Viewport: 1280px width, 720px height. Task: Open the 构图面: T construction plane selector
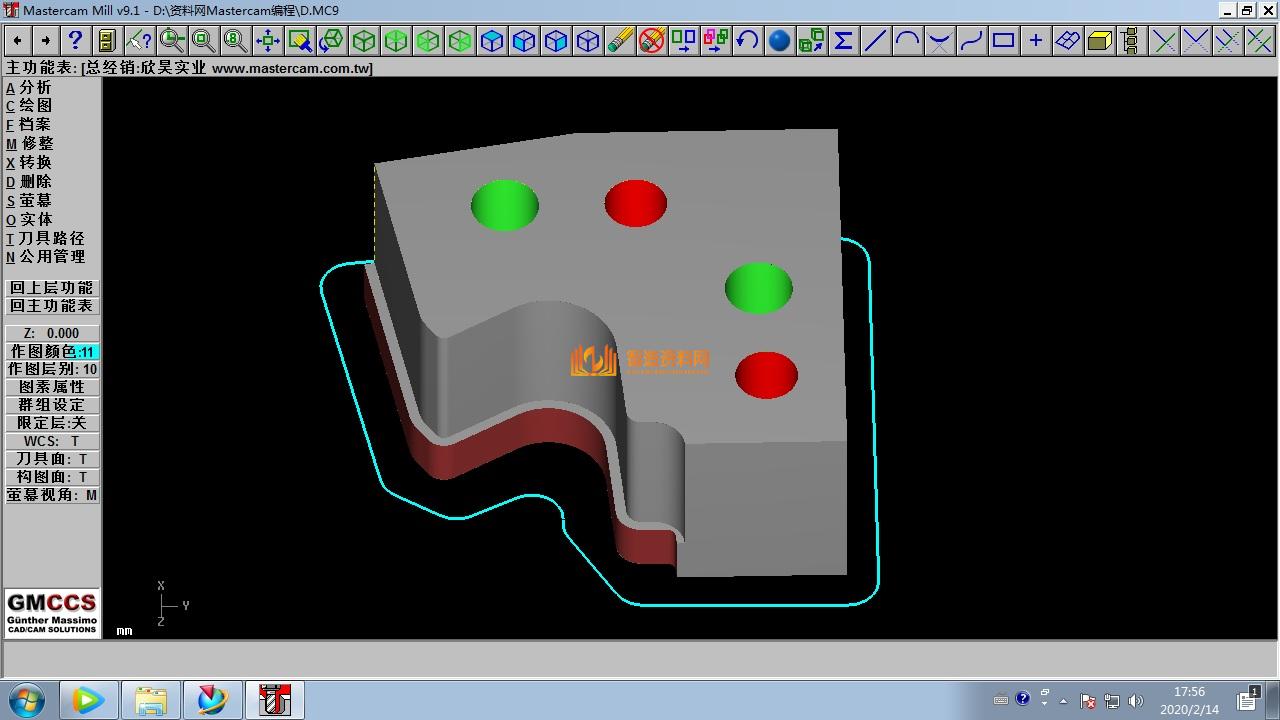point(52,477)
